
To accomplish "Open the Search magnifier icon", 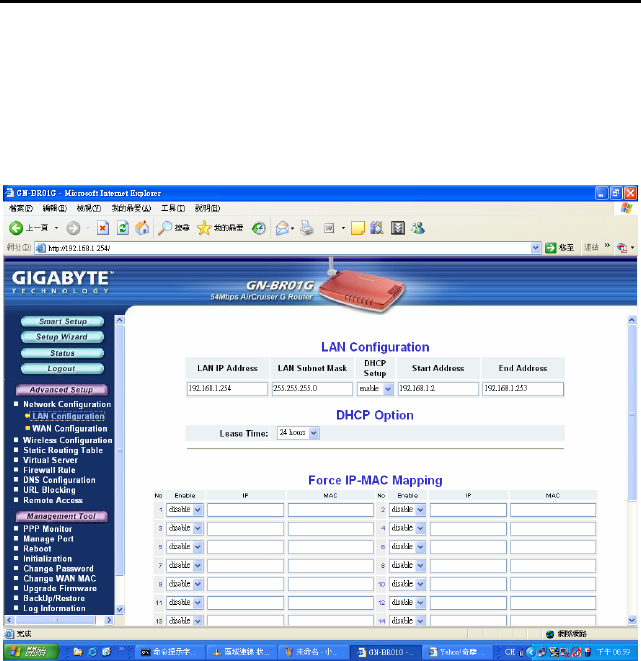I will pos(165,228).
